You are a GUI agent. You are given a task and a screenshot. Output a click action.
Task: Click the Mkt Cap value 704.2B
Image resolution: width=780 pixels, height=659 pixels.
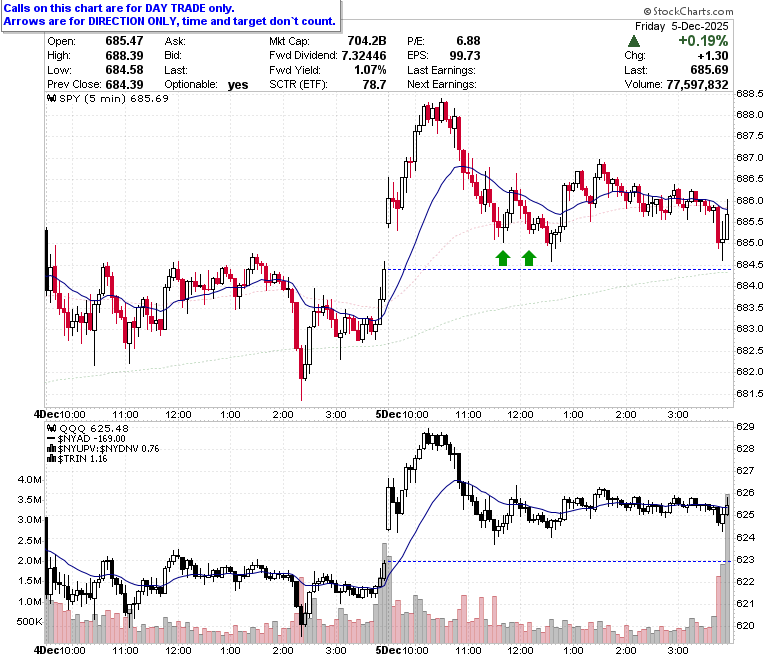click(367, 41)
